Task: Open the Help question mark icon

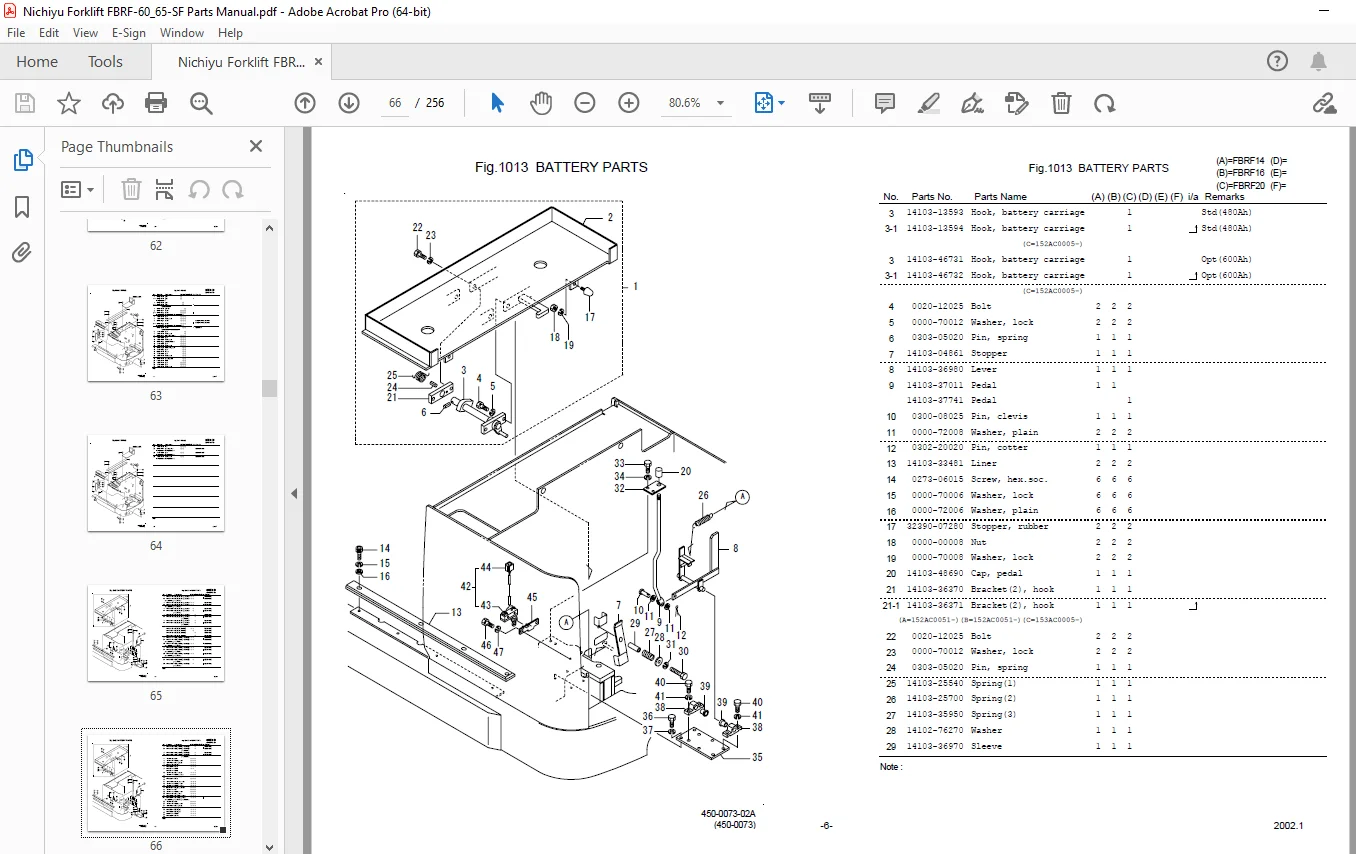Action: point(1277,61)
